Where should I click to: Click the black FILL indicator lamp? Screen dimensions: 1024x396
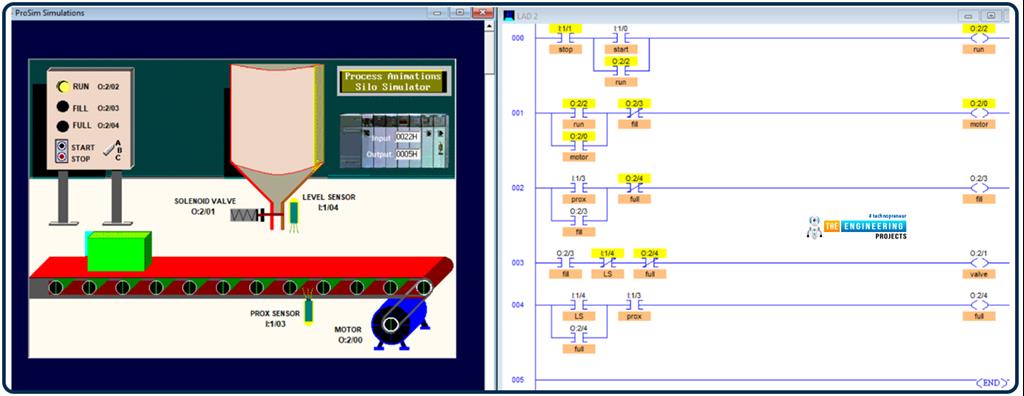pos(63,108)
